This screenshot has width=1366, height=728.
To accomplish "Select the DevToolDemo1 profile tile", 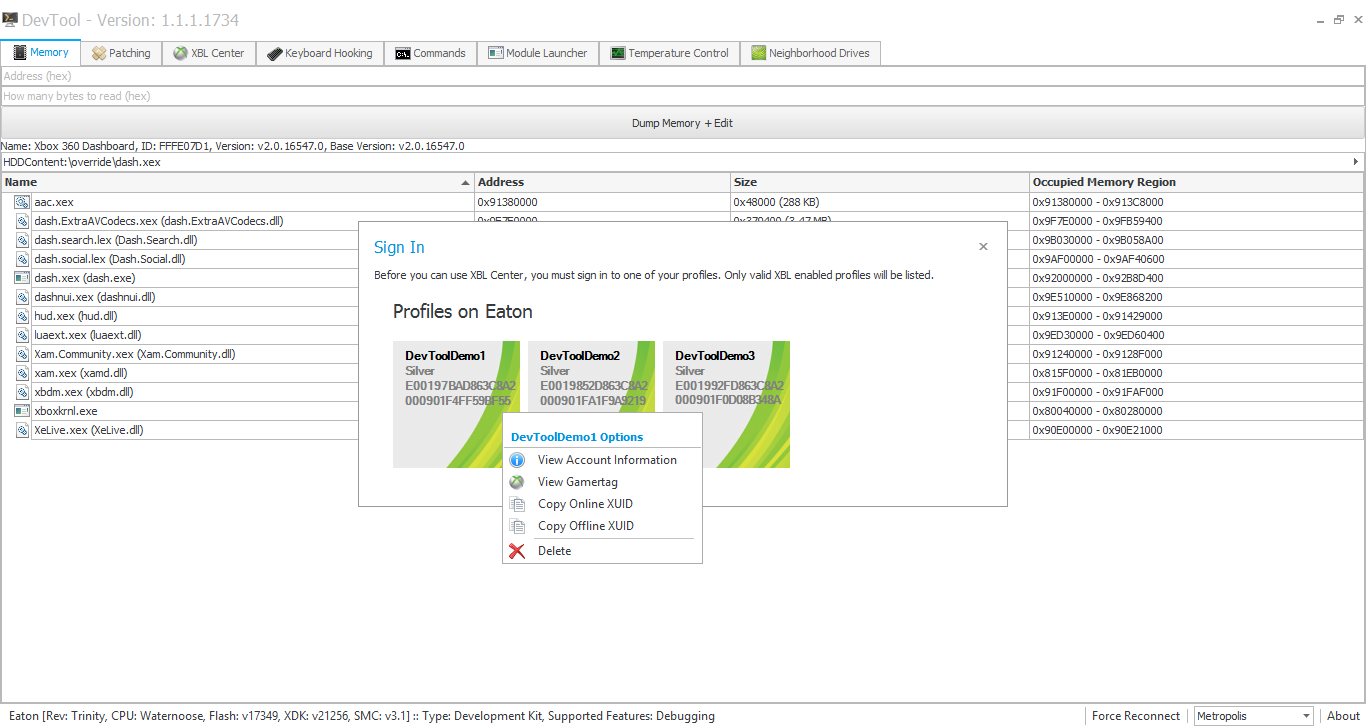I will 456,405.
